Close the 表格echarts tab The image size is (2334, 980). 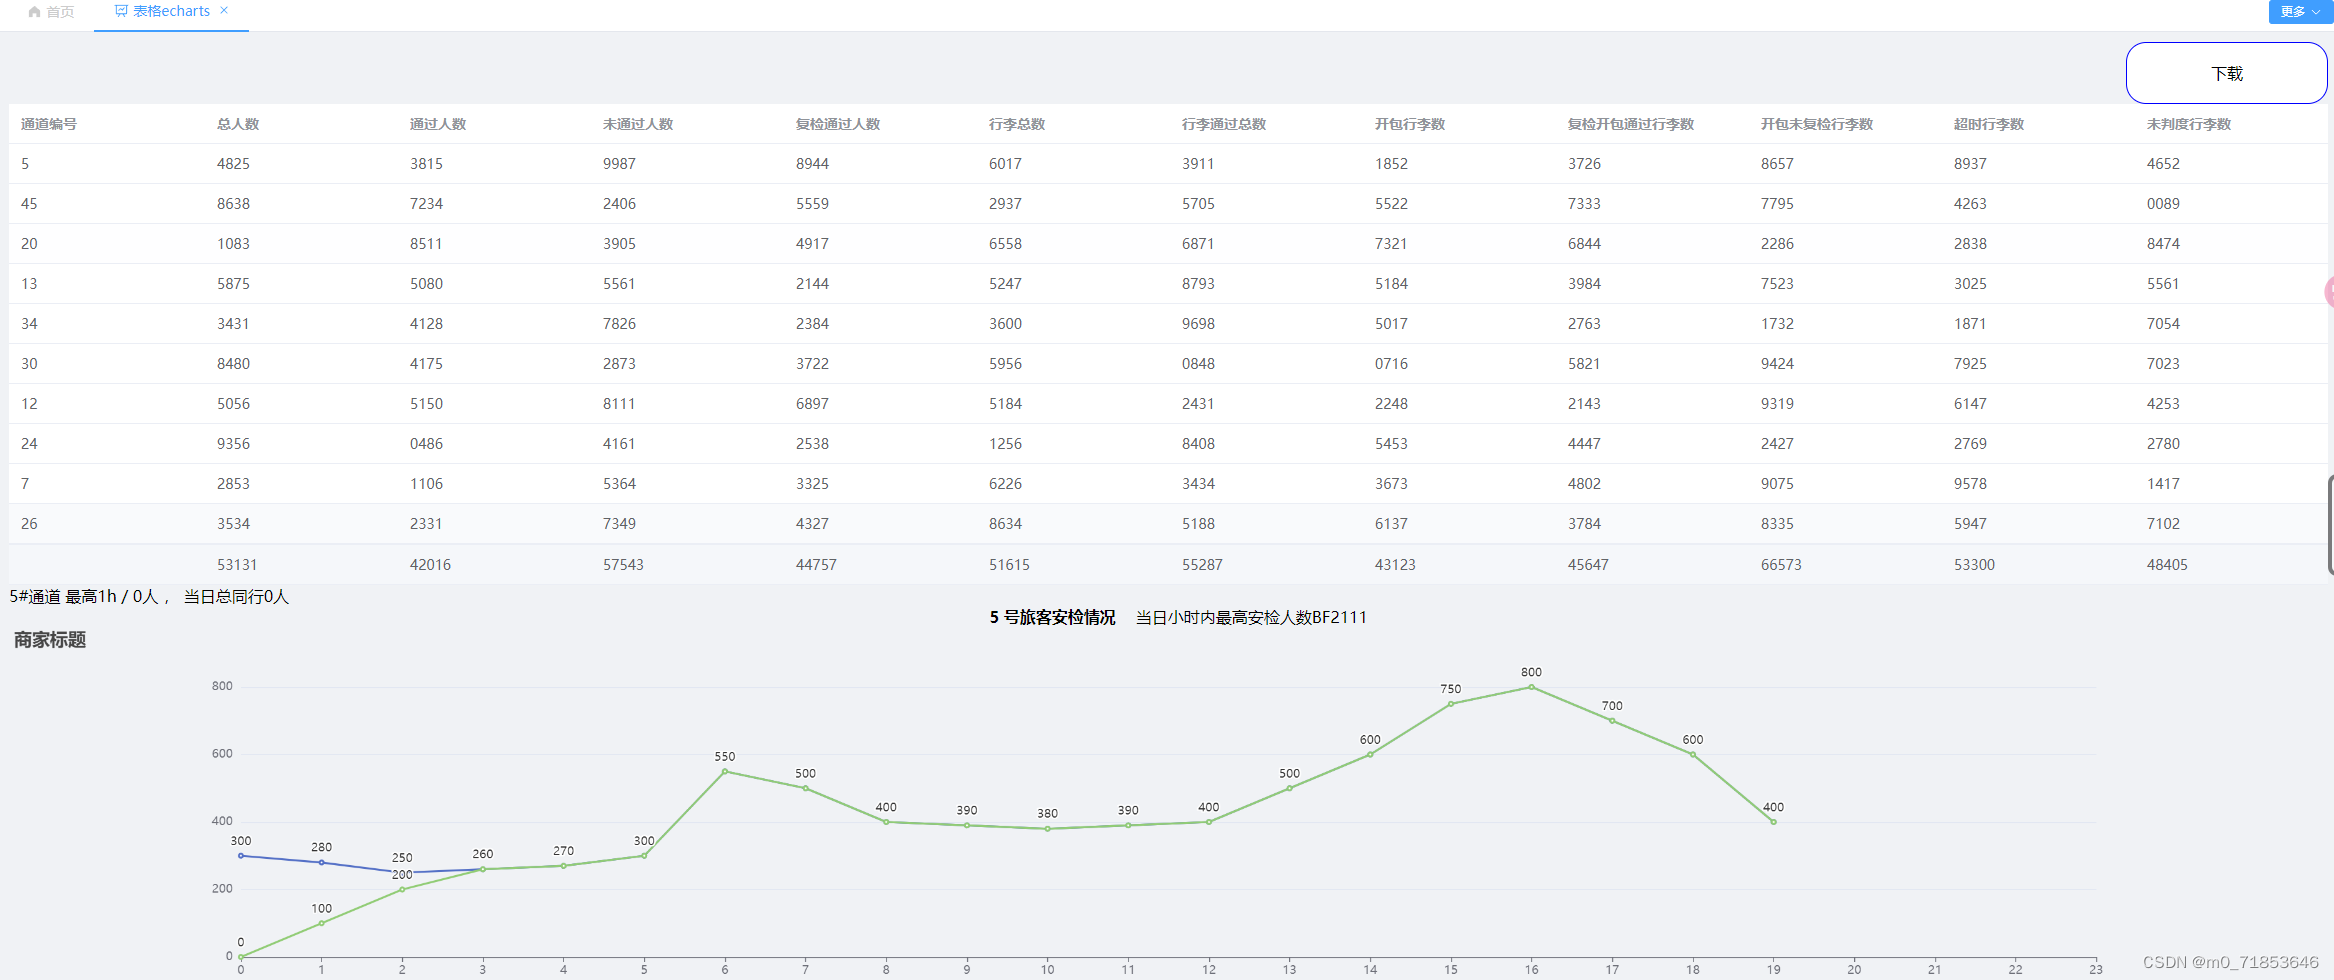(x=224, y=10)
